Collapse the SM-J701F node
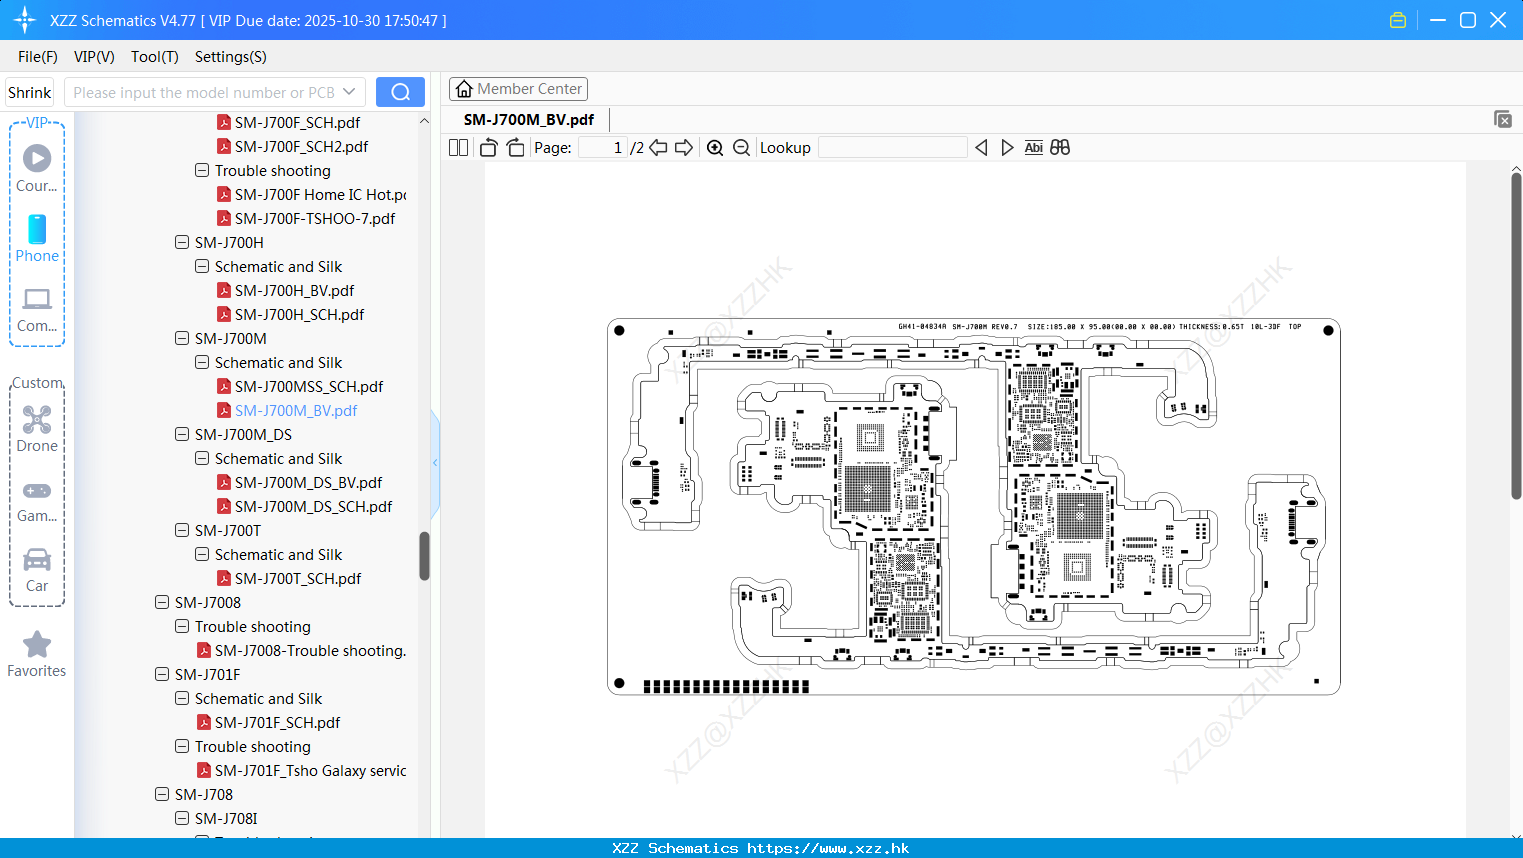1523x858 pixels. point(162,674)
